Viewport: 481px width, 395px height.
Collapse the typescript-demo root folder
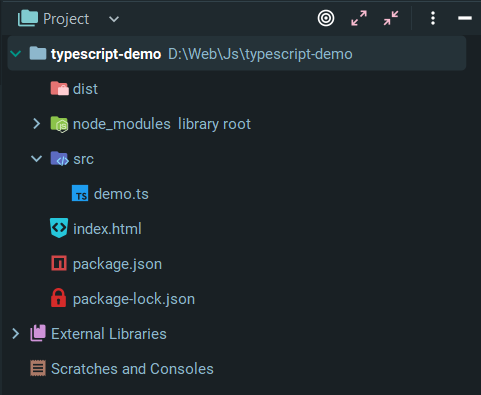pyautogui.click(x=16, y=53)
